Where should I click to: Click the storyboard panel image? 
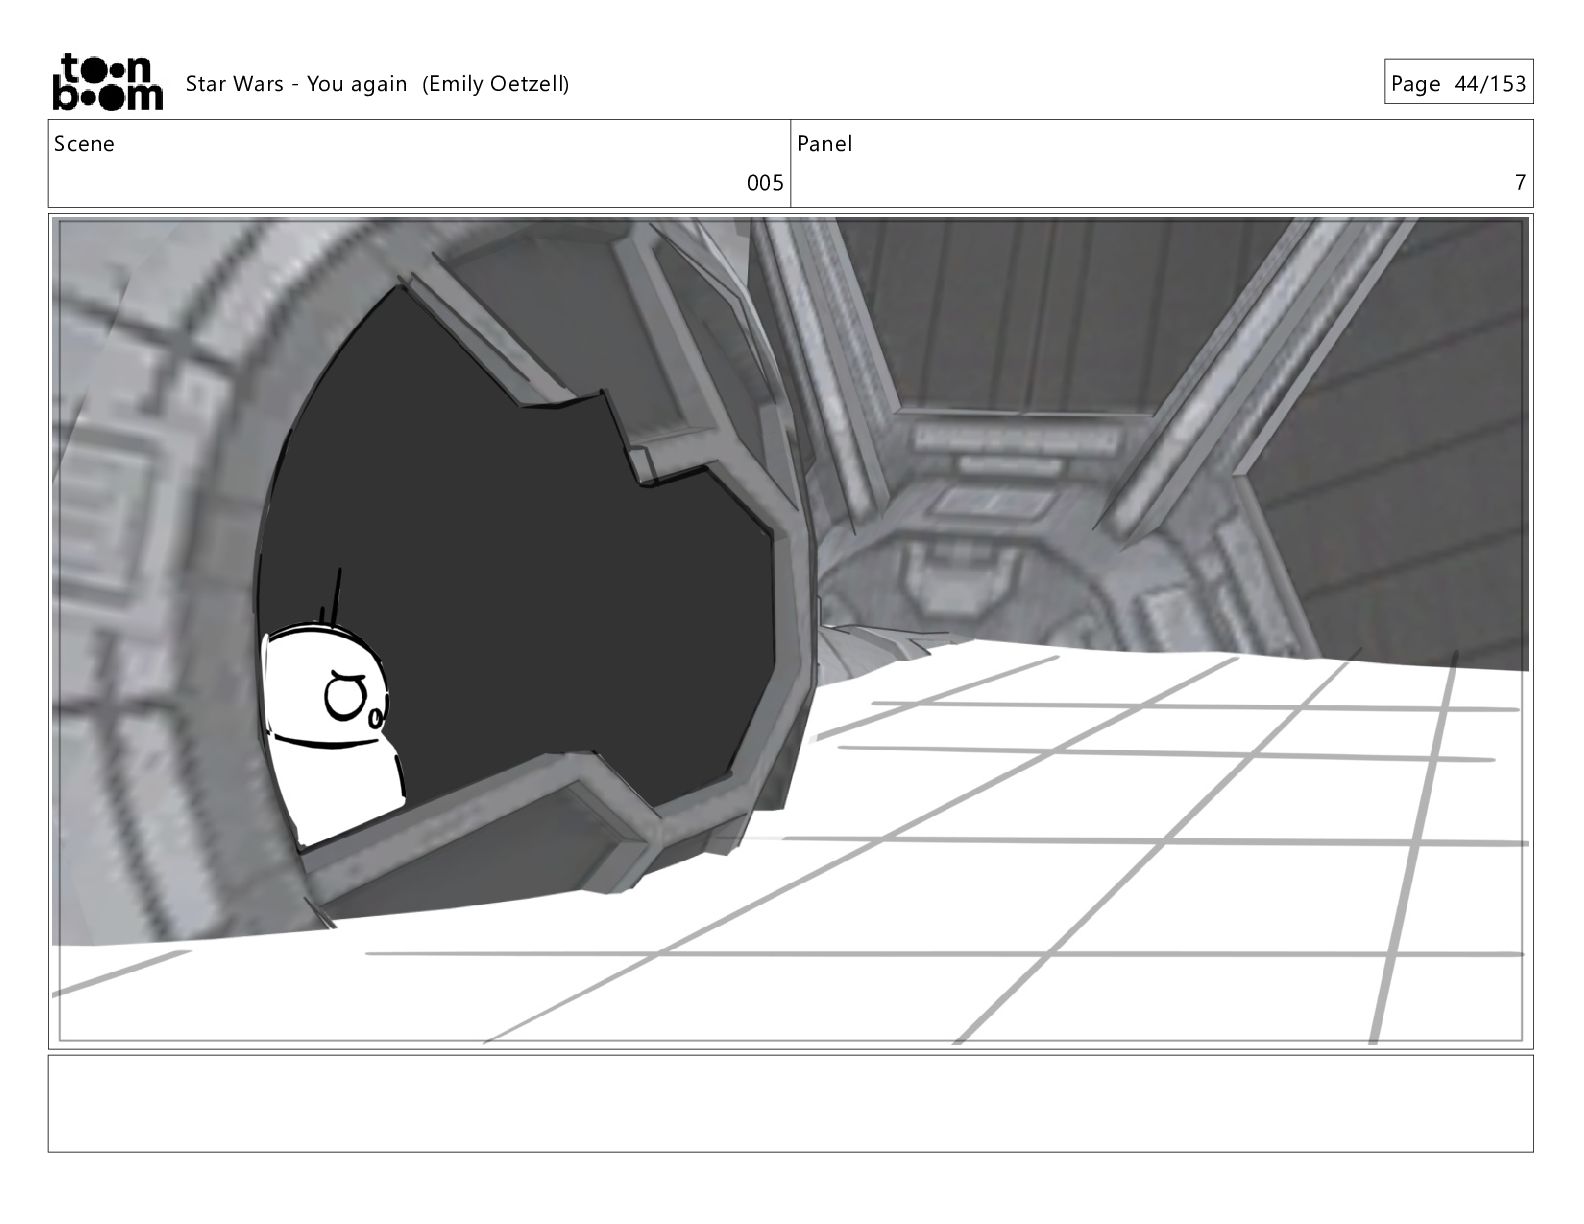pos(791,631)
